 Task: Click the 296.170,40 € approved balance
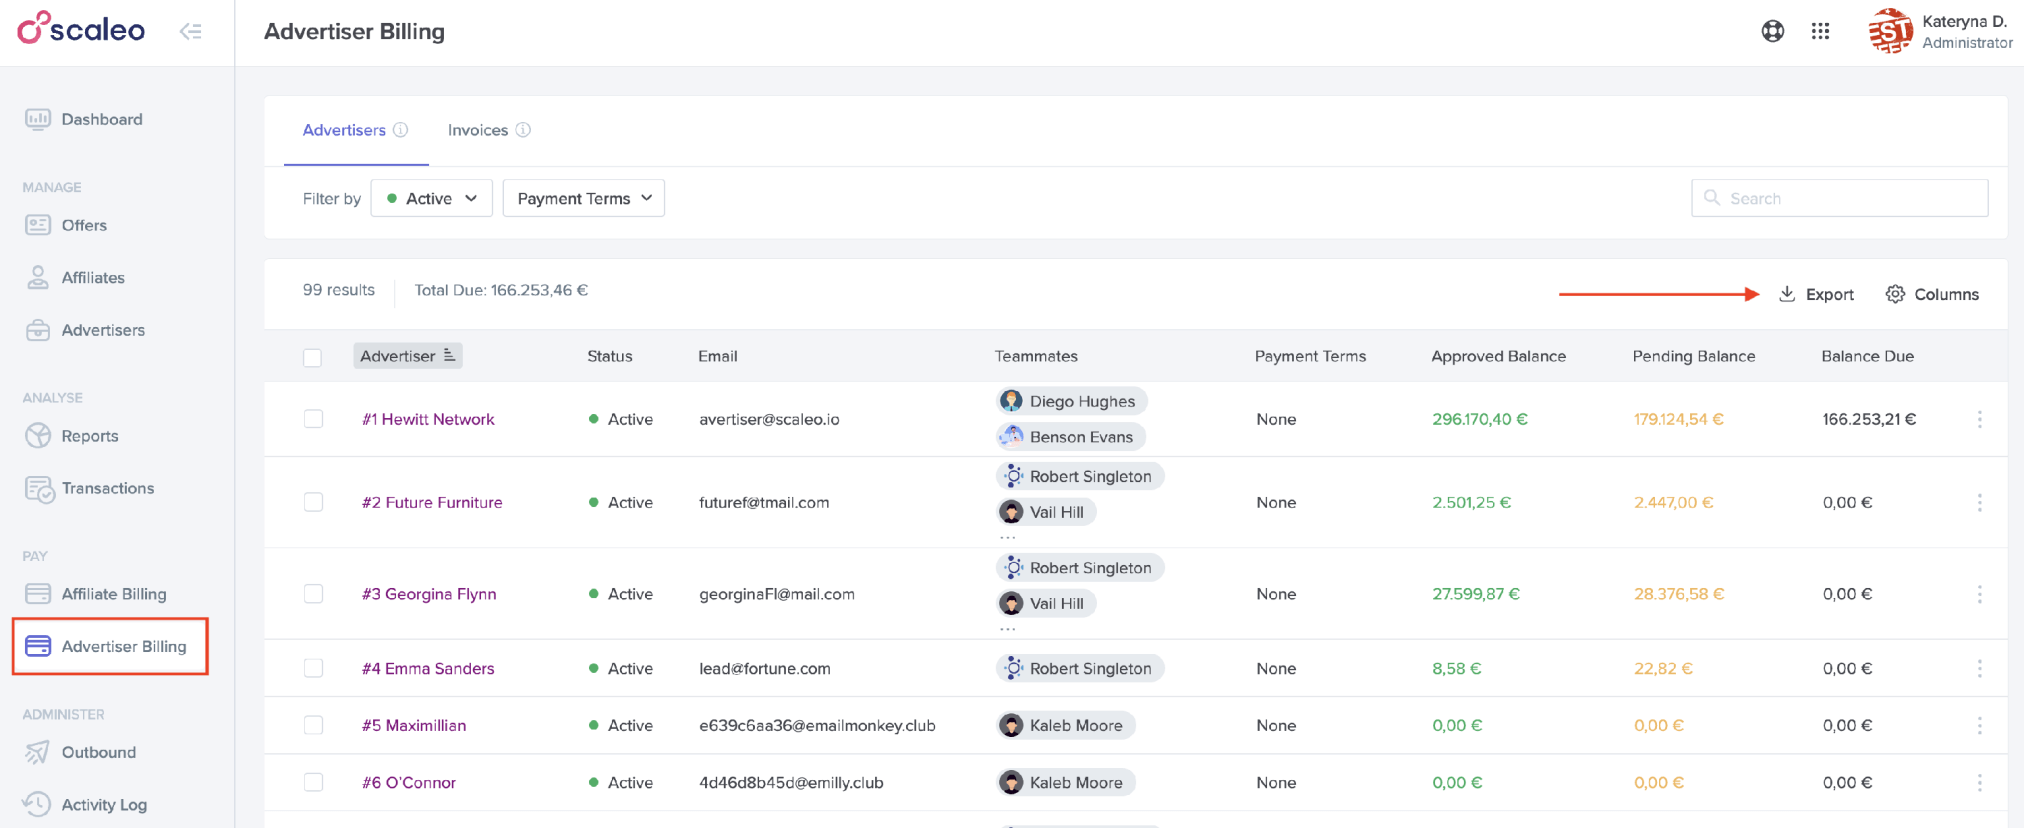[1480, 419]
